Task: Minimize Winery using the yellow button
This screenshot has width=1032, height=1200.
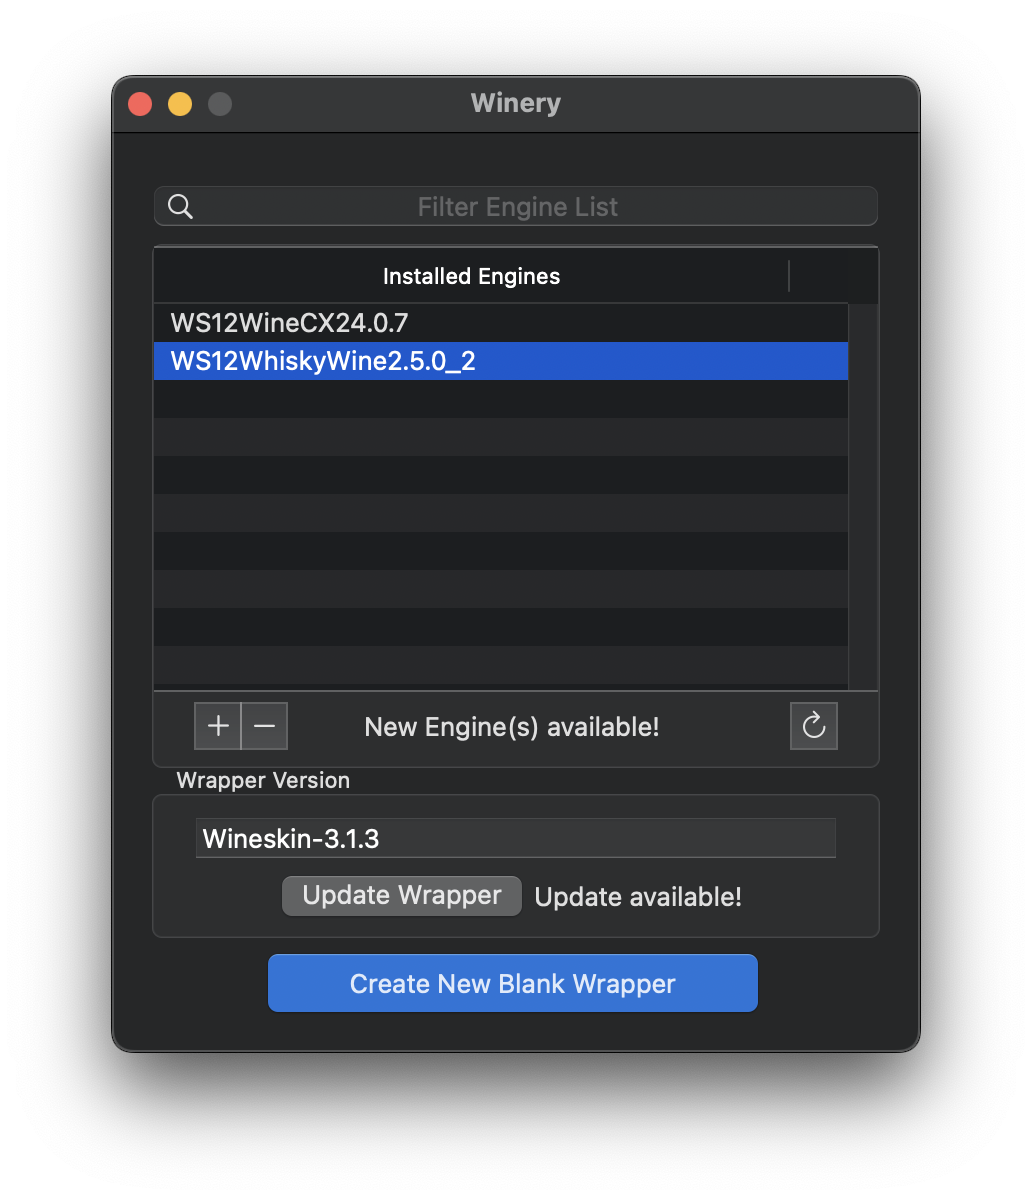Action: (180, 104)
